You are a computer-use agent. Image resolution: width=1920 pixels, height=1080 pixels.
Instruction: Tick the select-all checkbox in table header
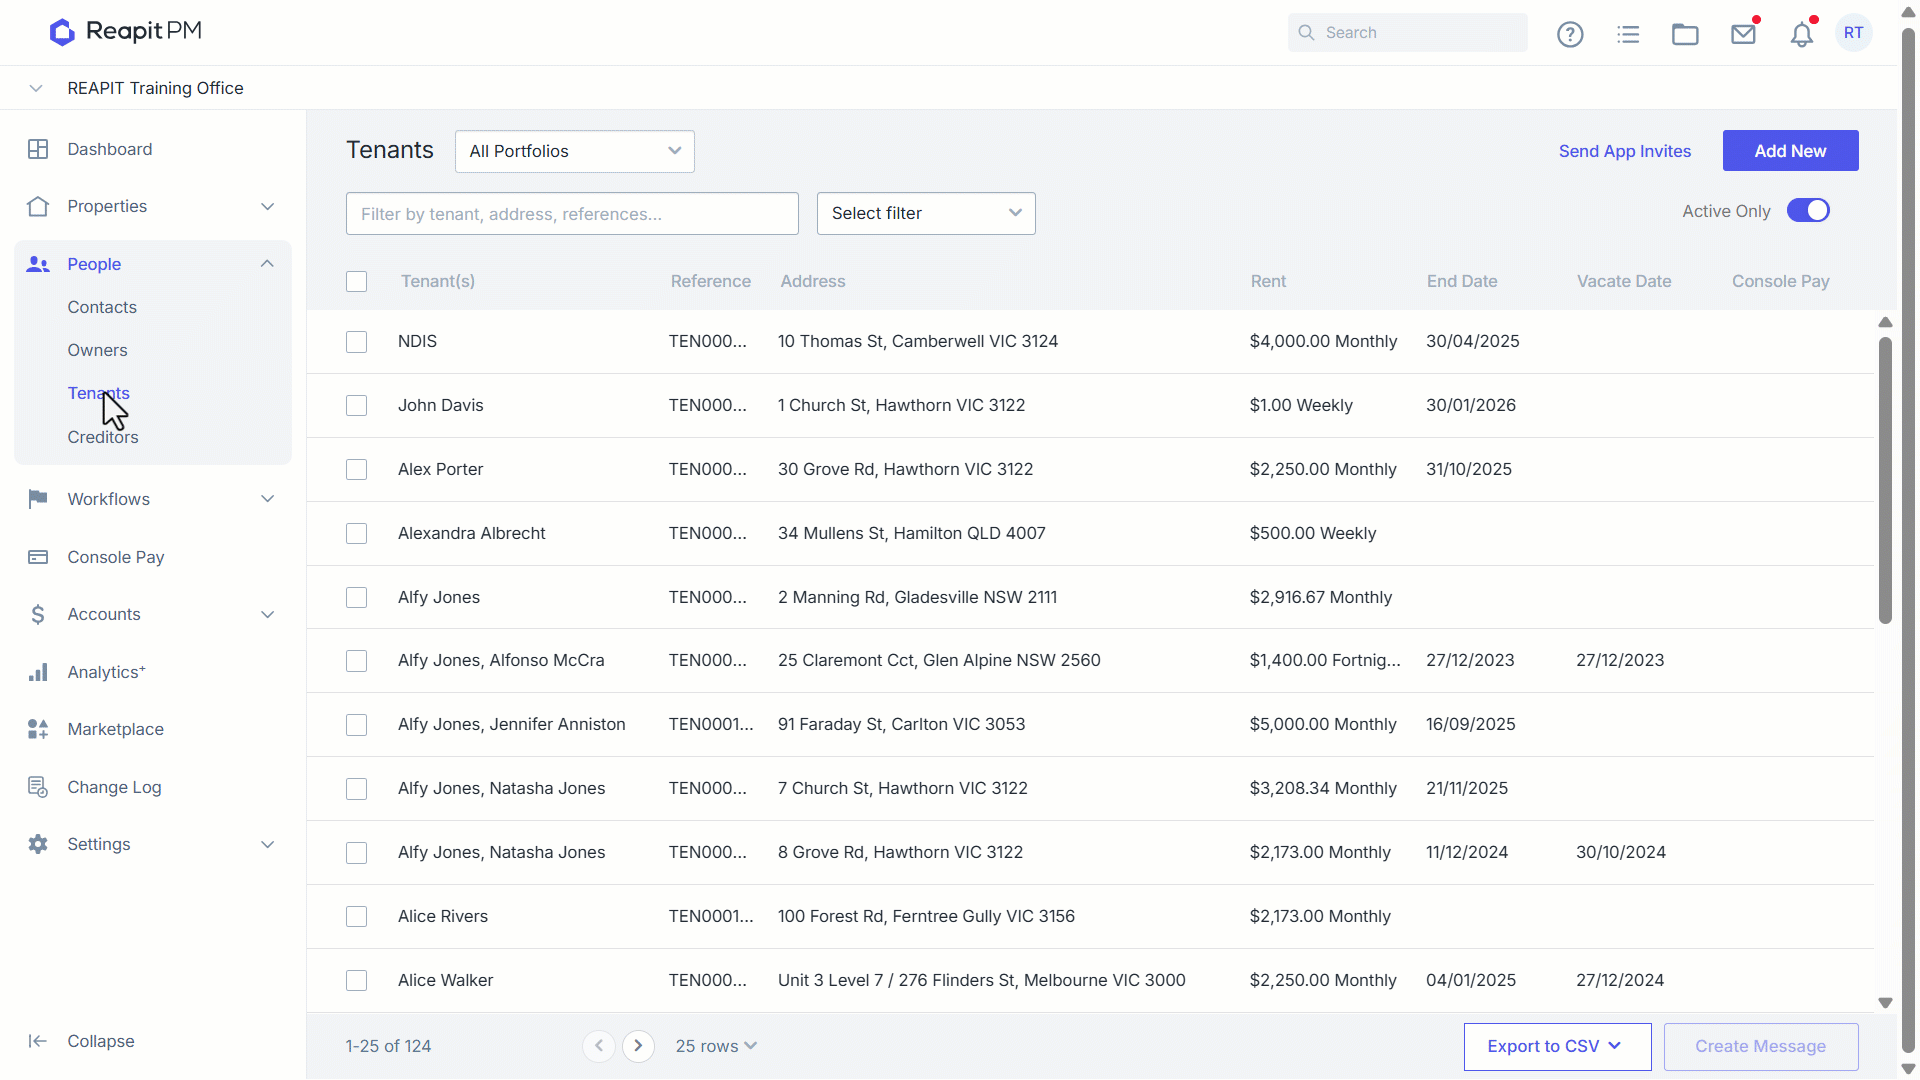pyautogui.click(x=356, y=282)
